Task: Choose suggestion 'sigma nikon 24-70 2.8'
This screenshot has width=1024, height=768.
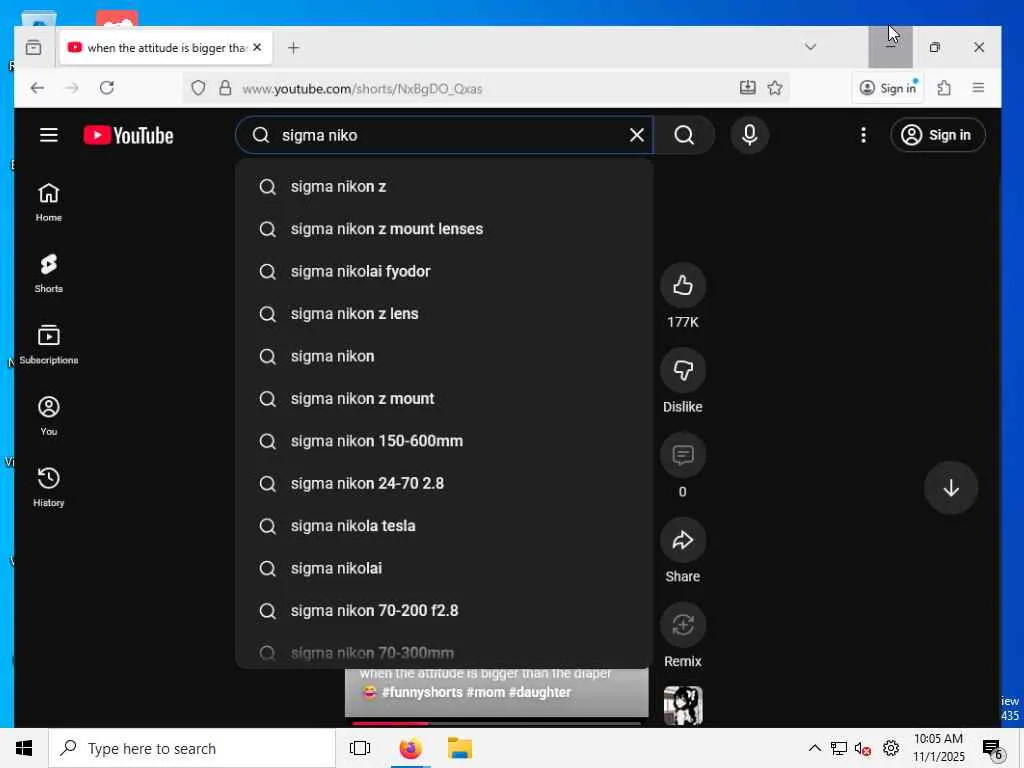Action: [x=444, y=484]
